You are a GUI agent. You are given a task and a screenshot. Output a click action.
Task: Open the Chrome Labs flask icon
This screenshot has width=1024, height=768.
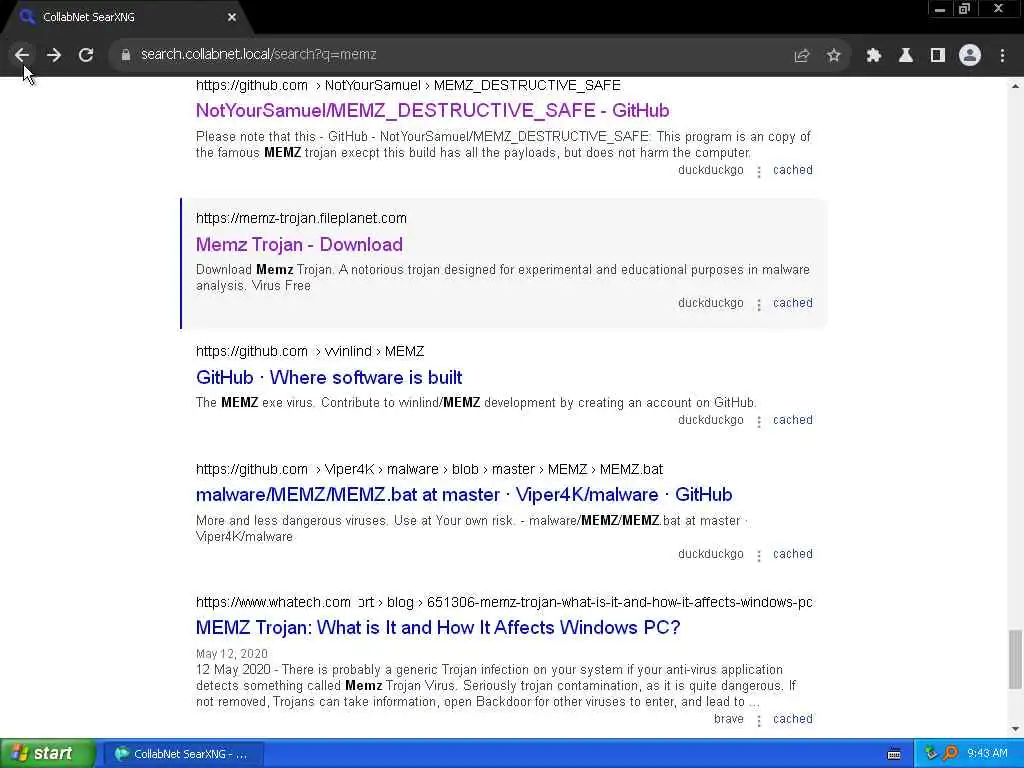point(906,56)
